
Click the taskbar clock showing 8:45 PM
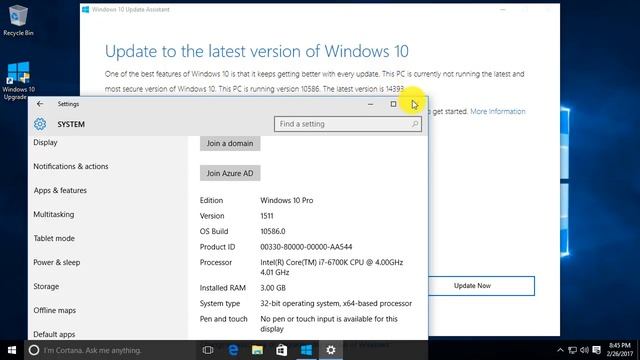click(620, 350)
